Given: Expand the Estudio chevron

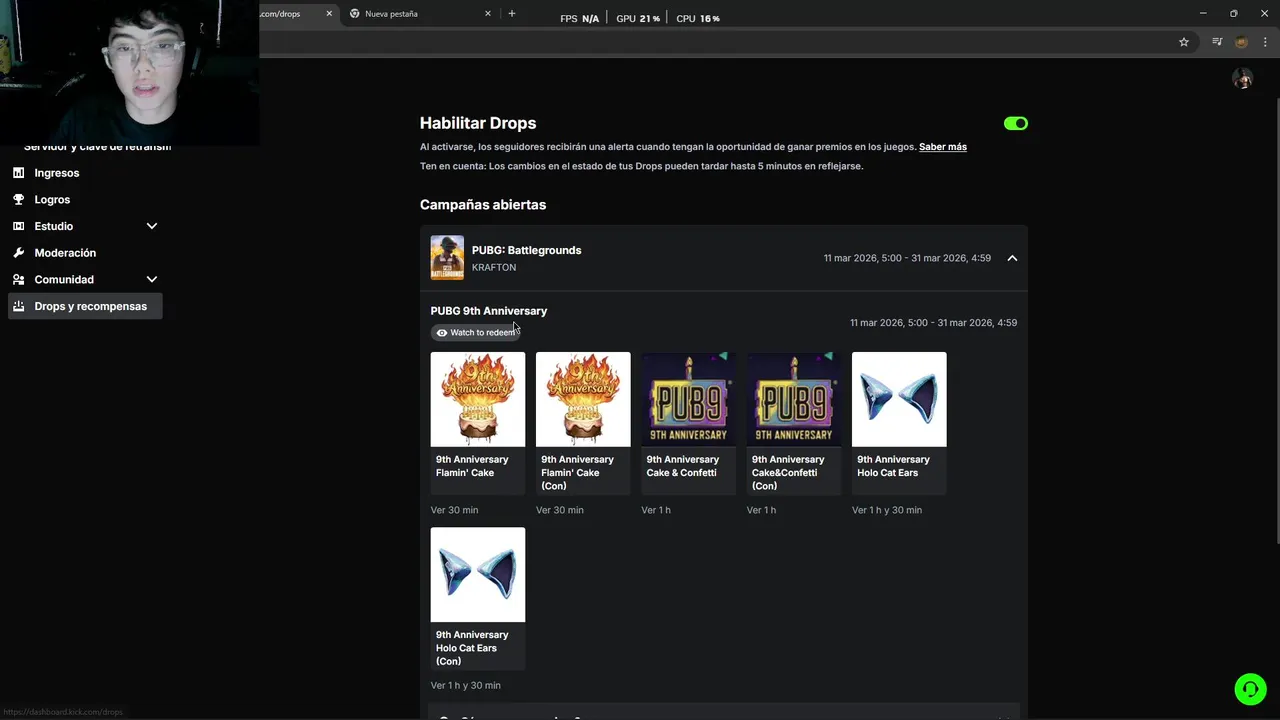Looking at the screenshot, I should pyautogui.click(x=152, y=226).
